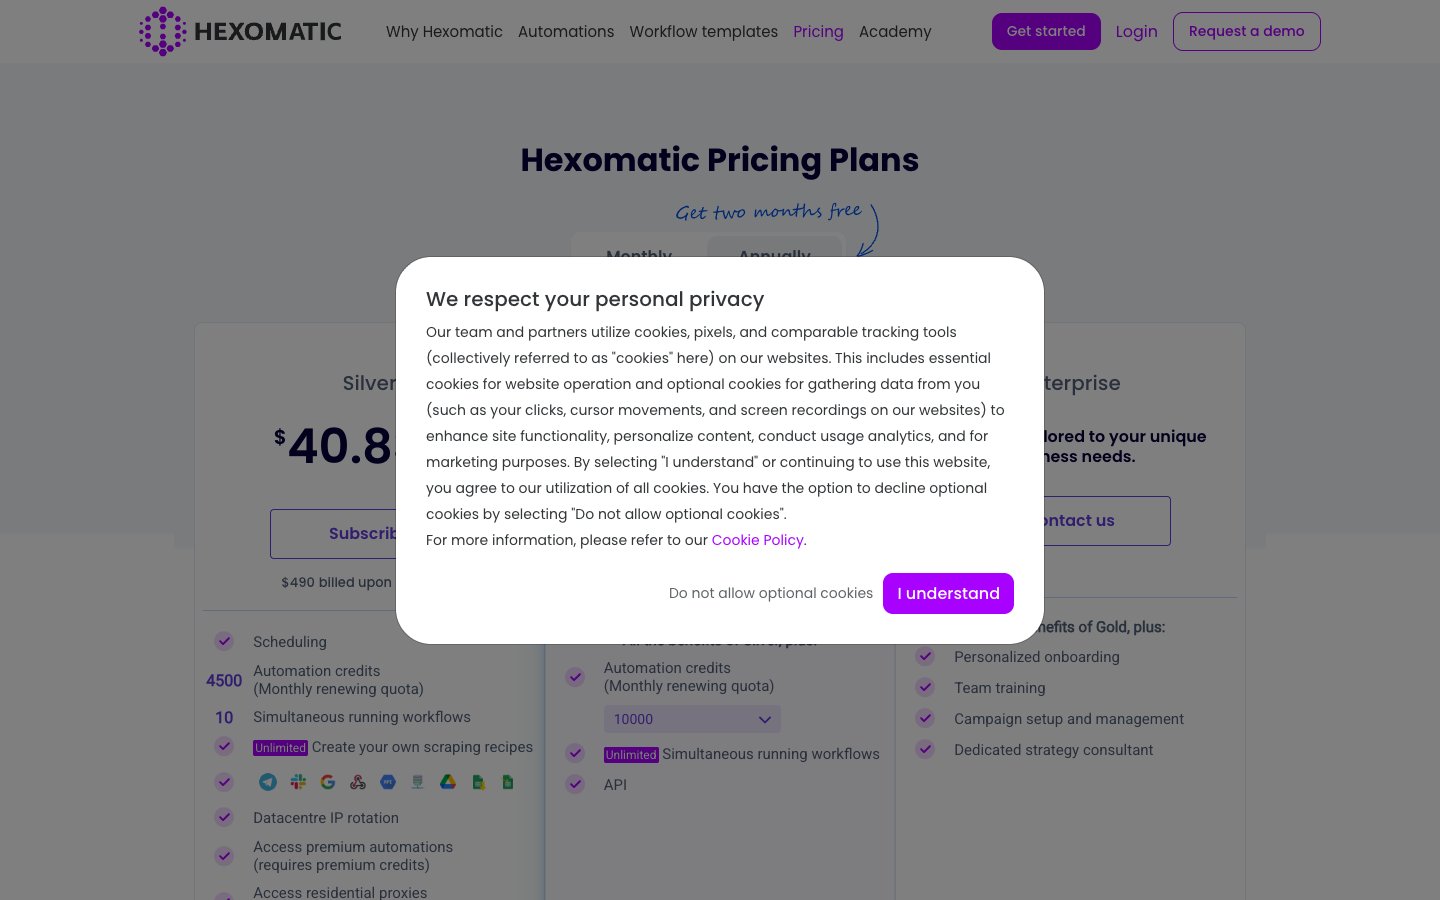Click the Google Drive integration icon
1440x900 pixels.
(448, 782)
